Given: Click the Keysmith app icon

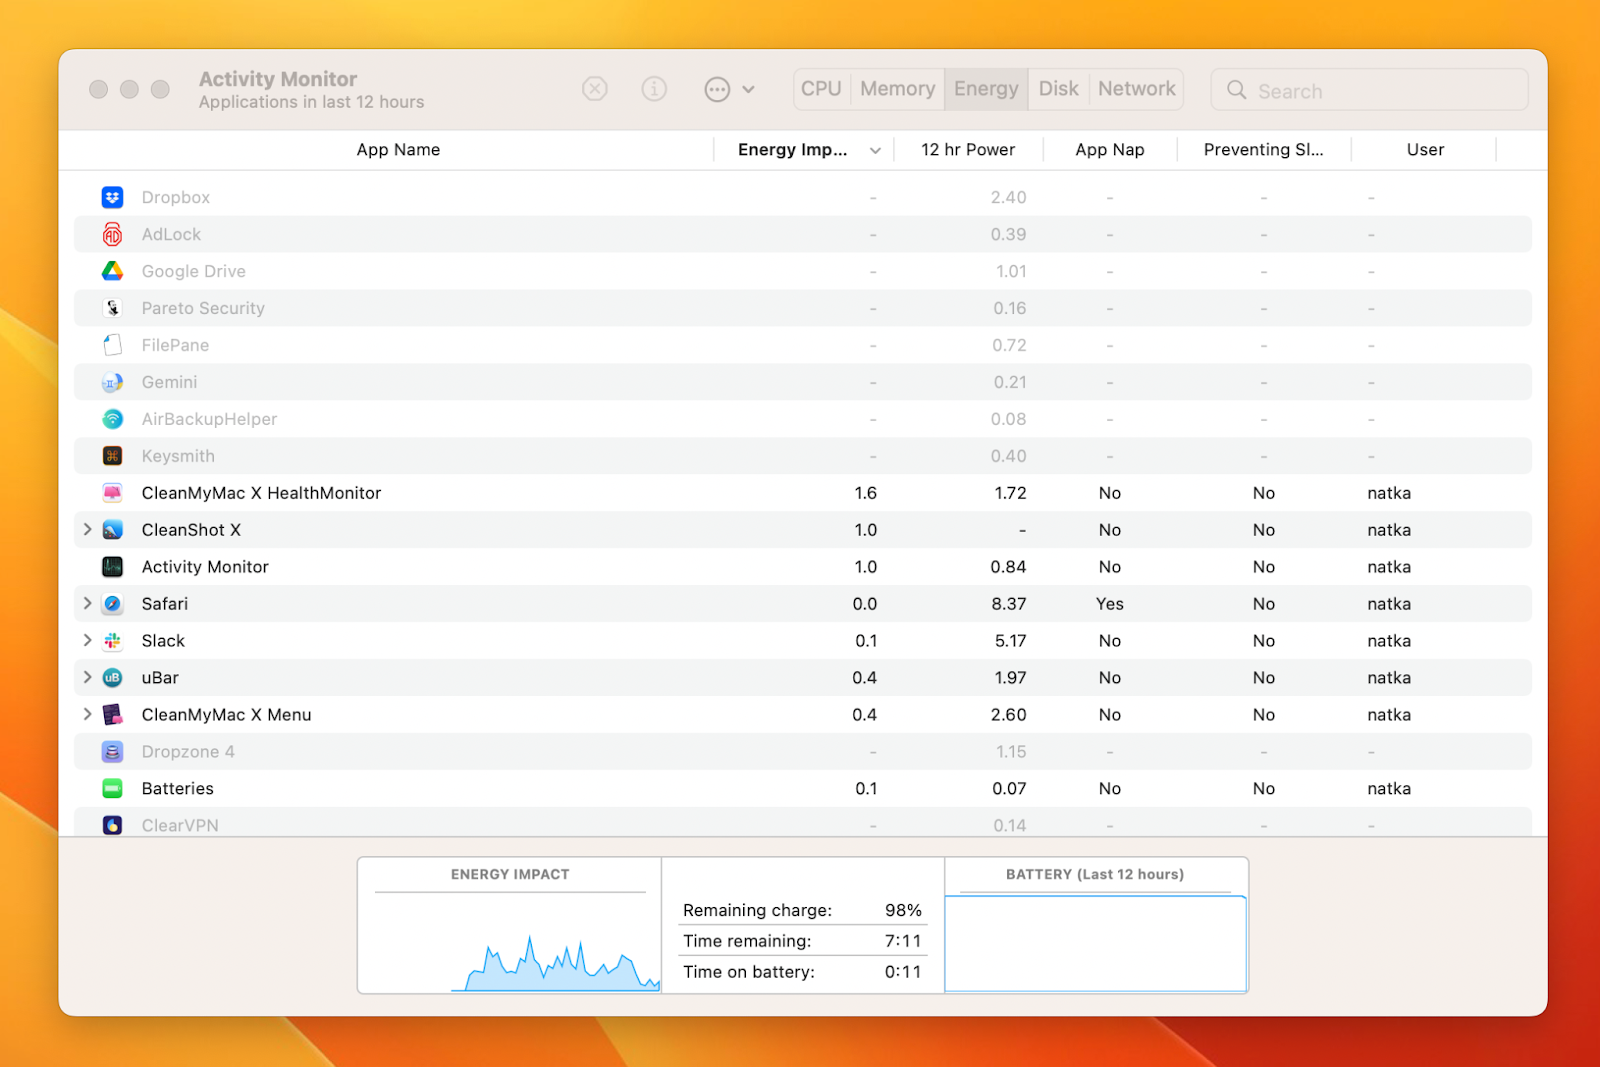Looking at the screenshot, I should pyautogui.click(x=112, y=456).
